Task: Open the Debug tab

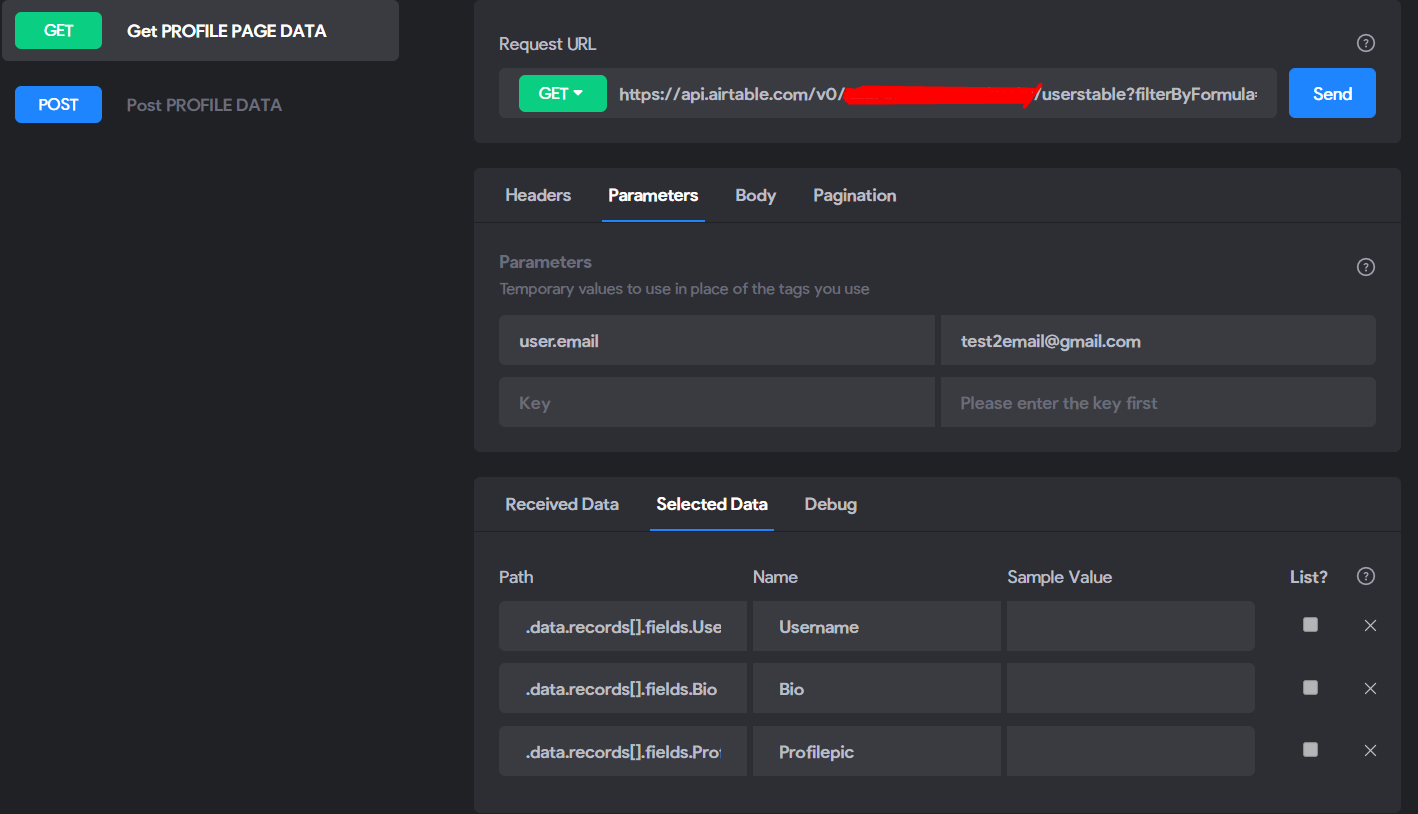Action: pos(830,504)
